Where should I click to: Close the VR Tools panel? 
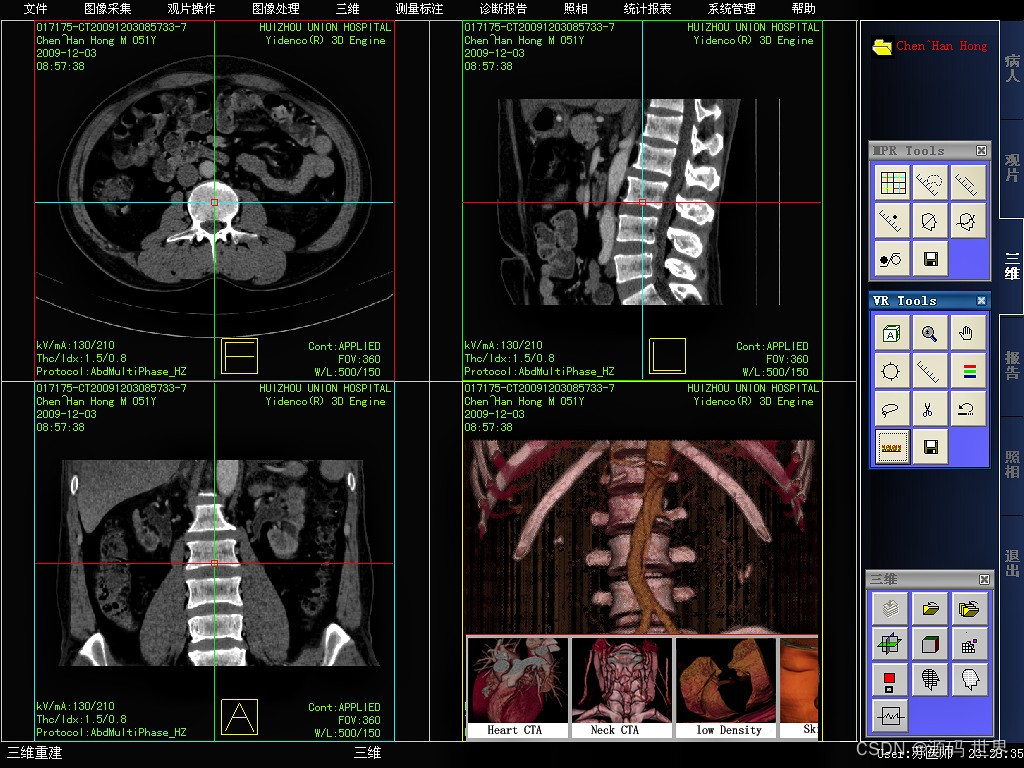[x=981, y=300]
